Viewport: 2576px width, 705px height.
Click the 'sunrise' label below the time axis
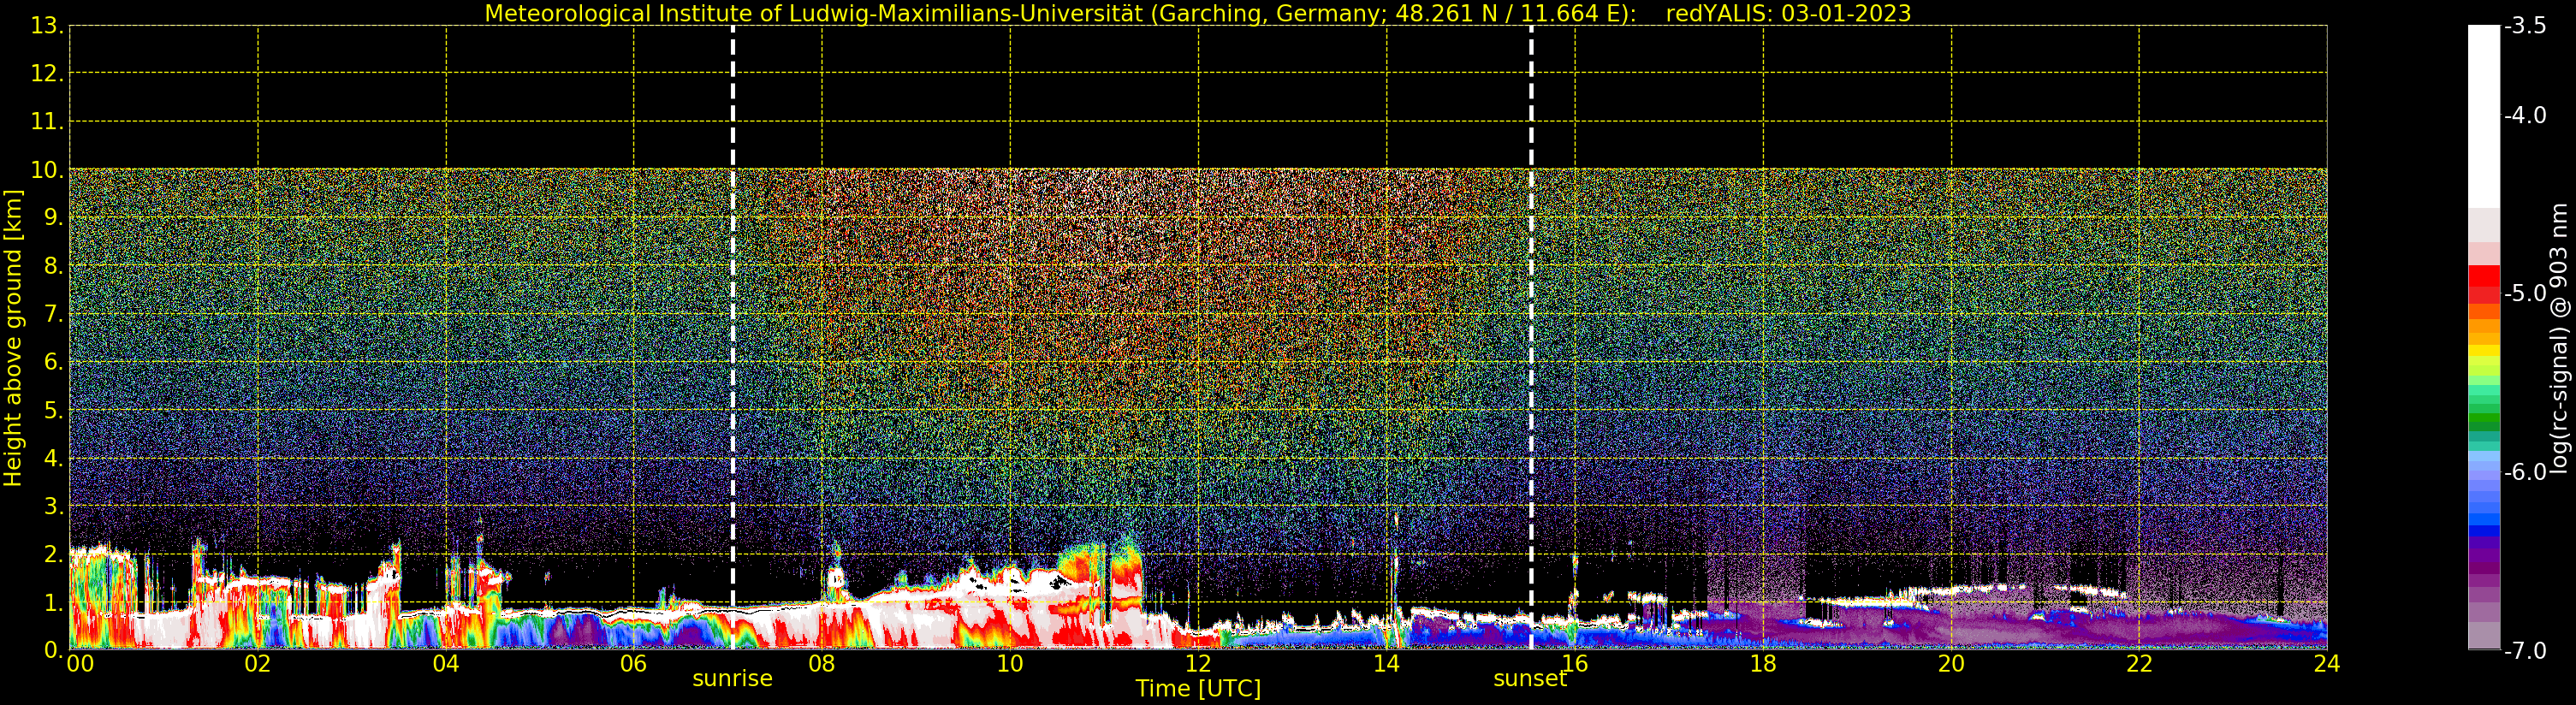click(x=732, y=679)
